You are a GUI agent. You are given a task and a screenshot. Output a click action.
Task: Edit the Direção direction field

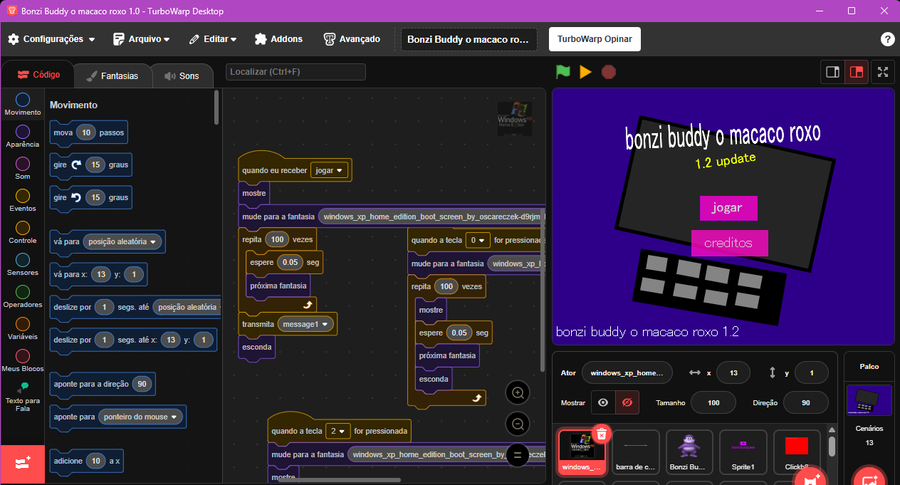(x=806, y=402)
